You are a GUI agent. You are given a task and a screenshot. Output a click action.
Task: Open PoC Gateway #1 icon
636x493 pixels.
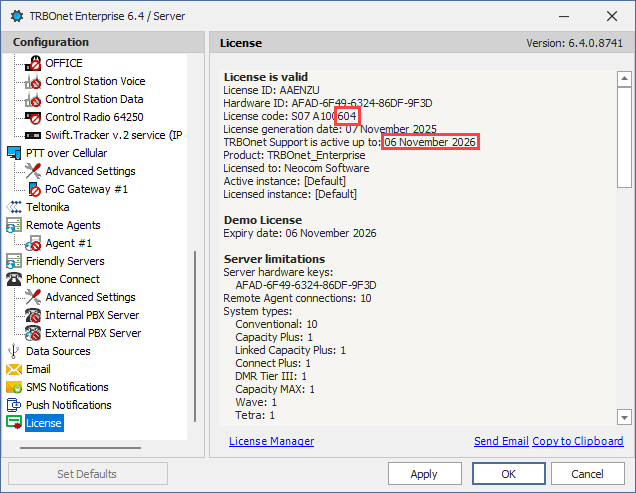point(33,189)
